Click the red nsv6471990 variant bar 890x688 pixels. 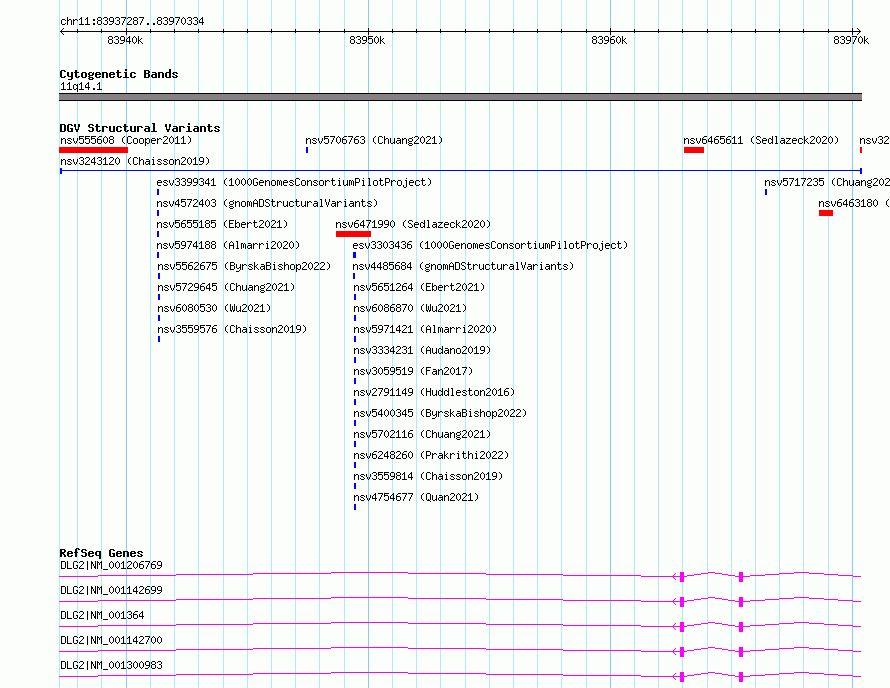click(x=353, y=234)
